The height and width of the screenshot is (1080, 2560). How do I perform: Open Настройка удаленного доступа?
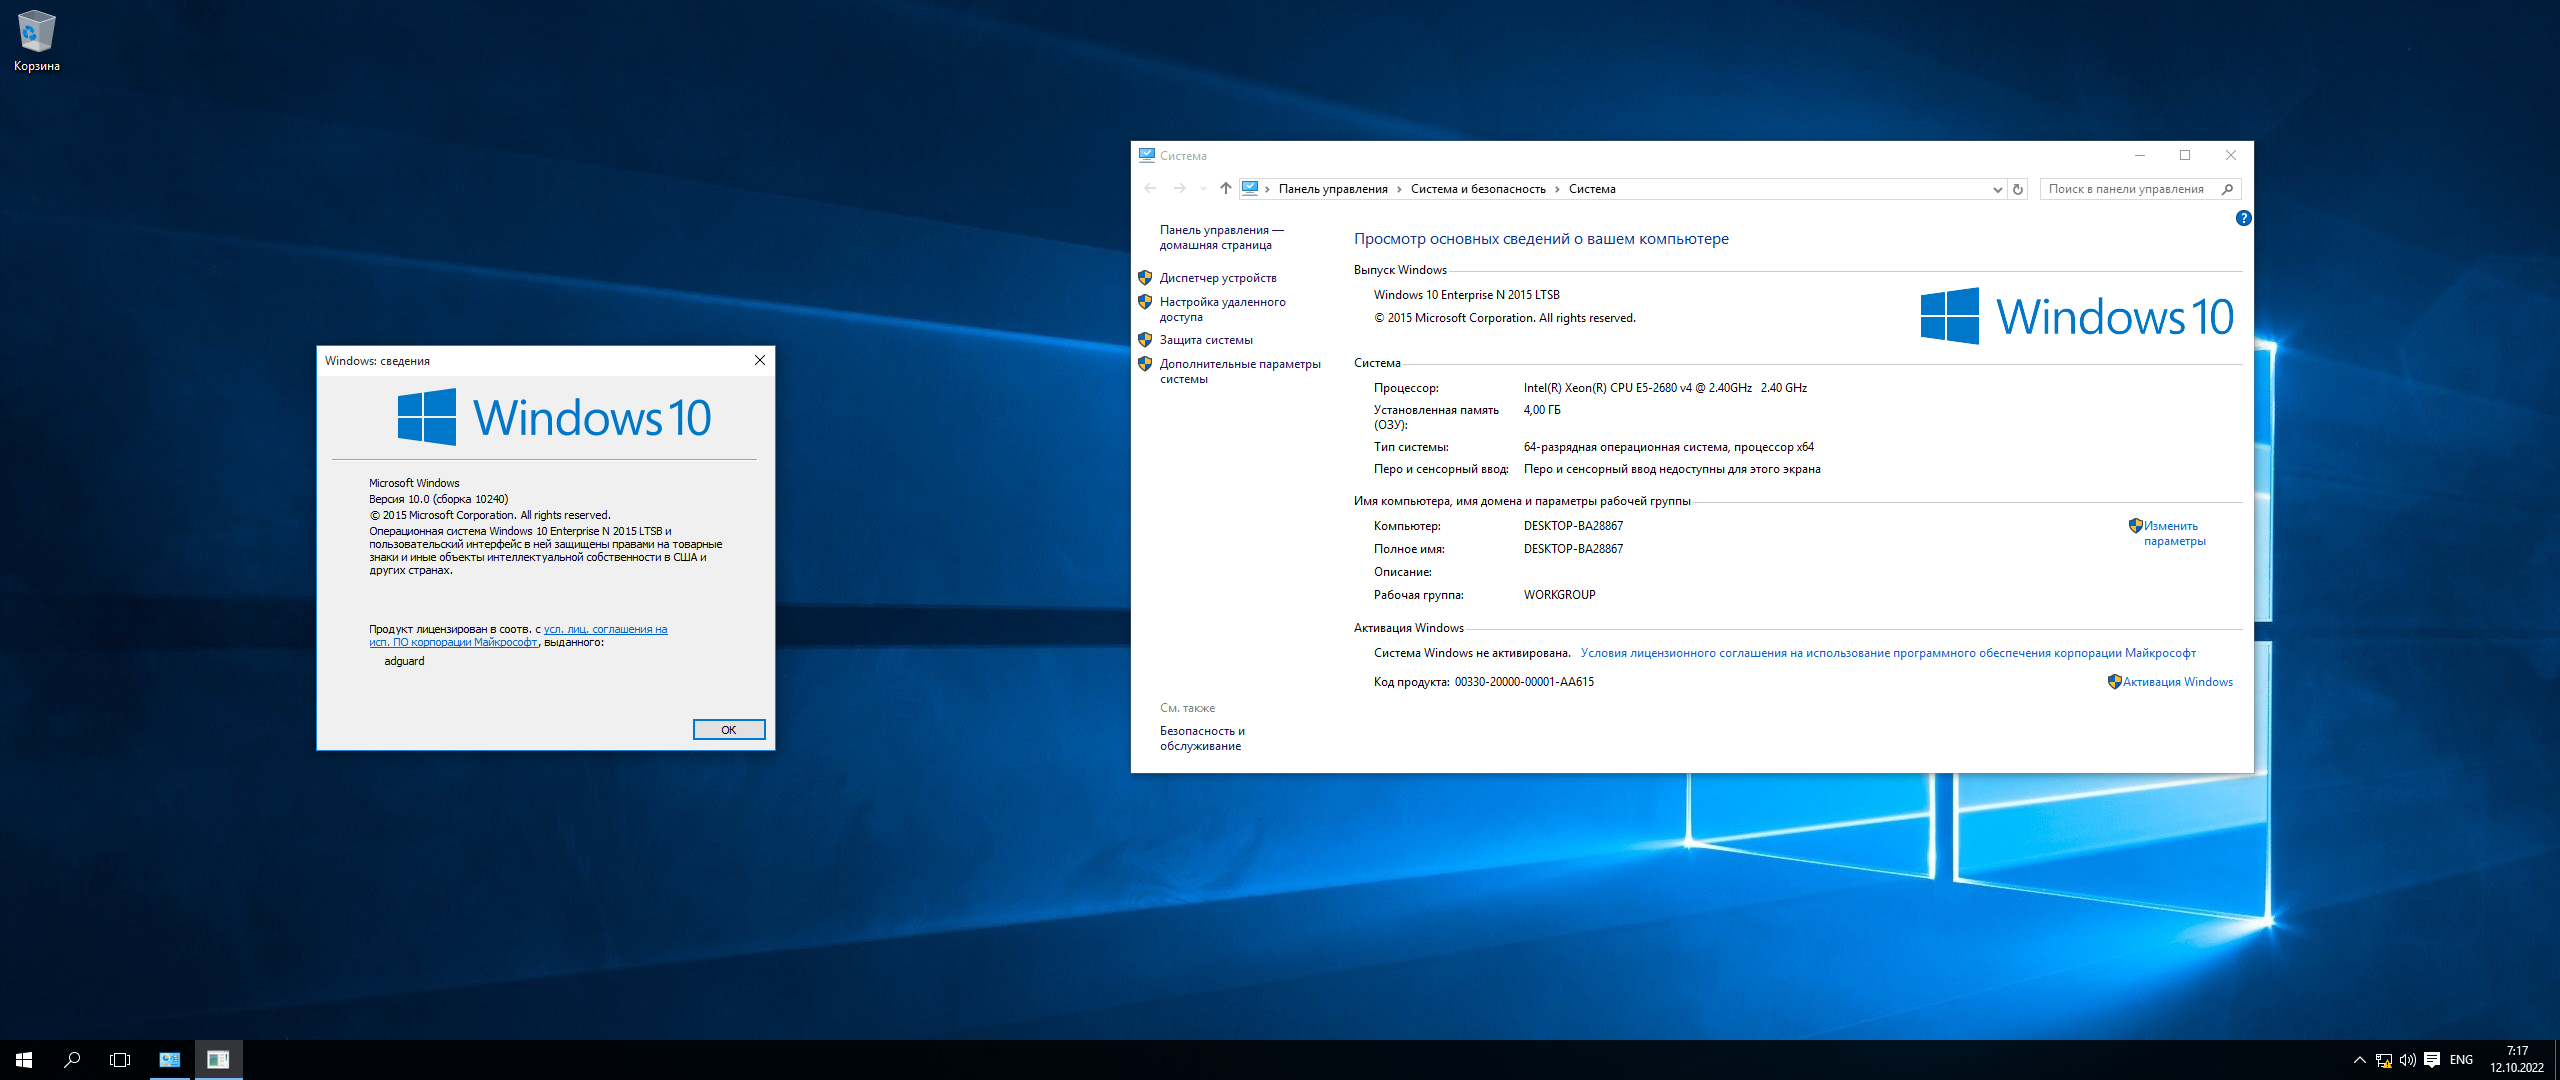1222,309
